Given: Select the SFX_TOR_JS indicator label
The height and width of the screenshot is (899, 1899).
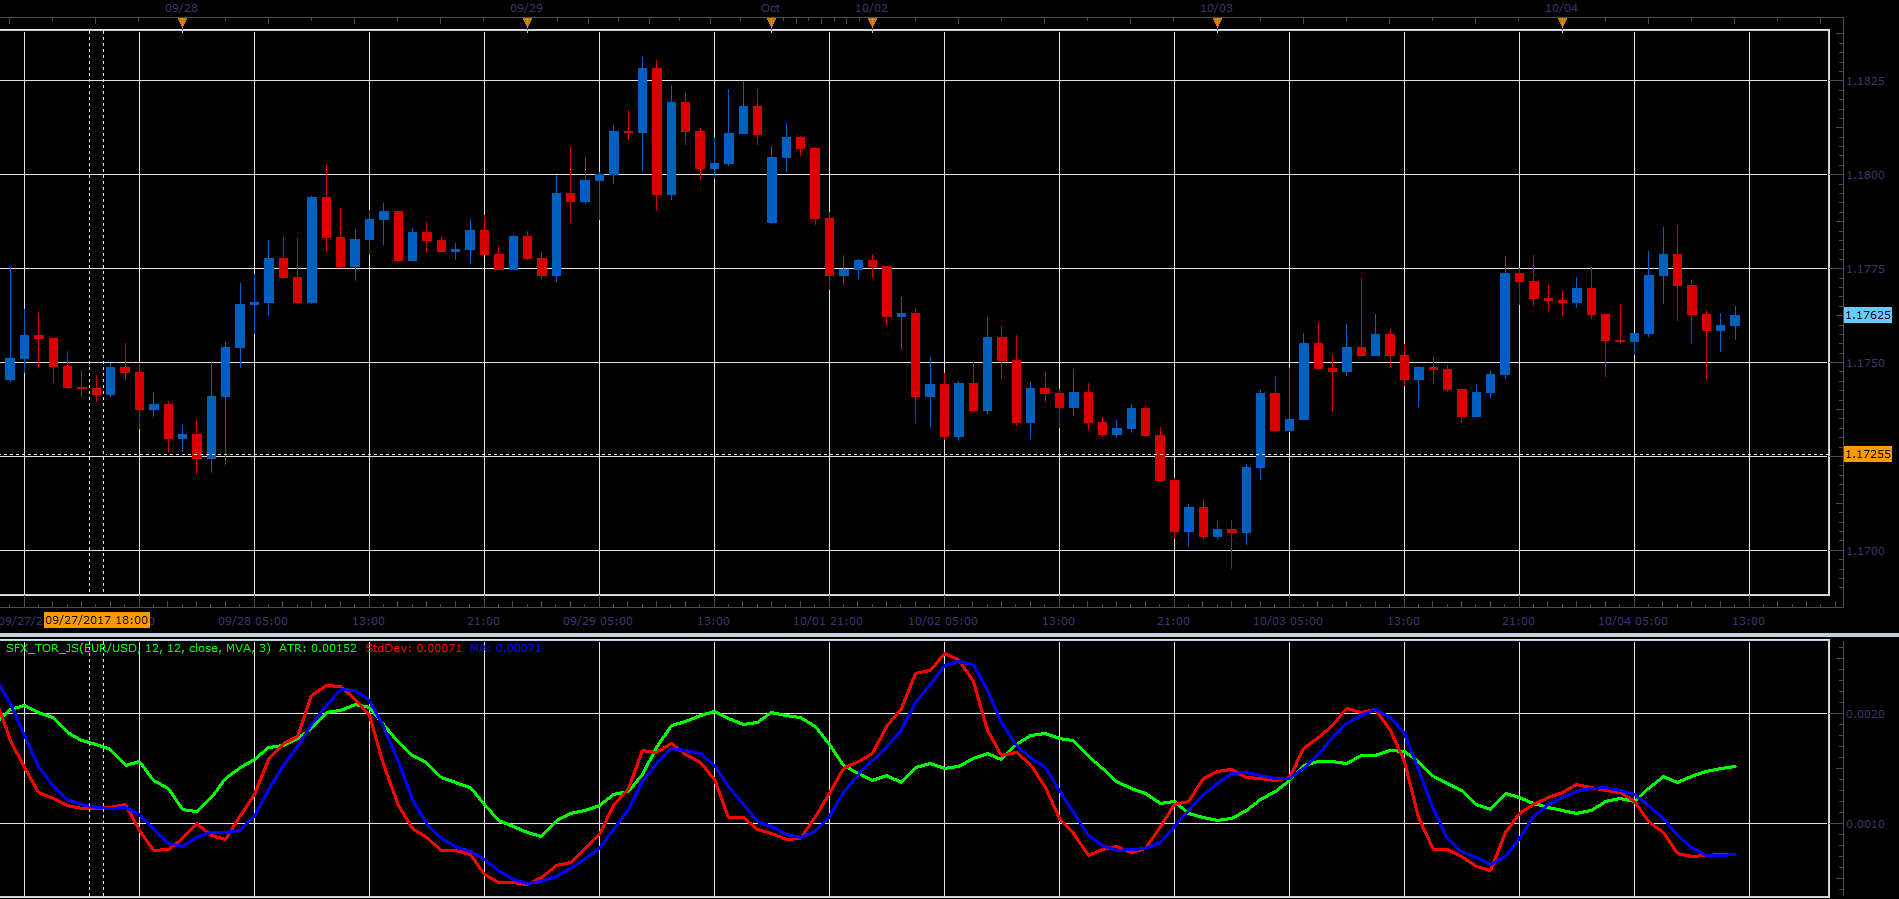Looking at the screenshot, I should coord(138,648).
